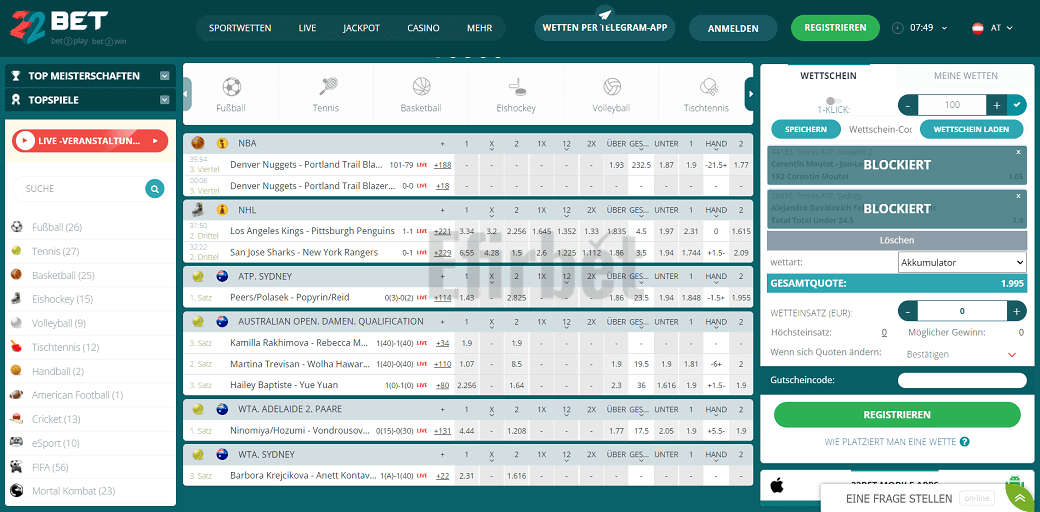Open the wettart Akkumulator dropdown
Viewport: 1040px width, 512px height.
coord(962,263)
